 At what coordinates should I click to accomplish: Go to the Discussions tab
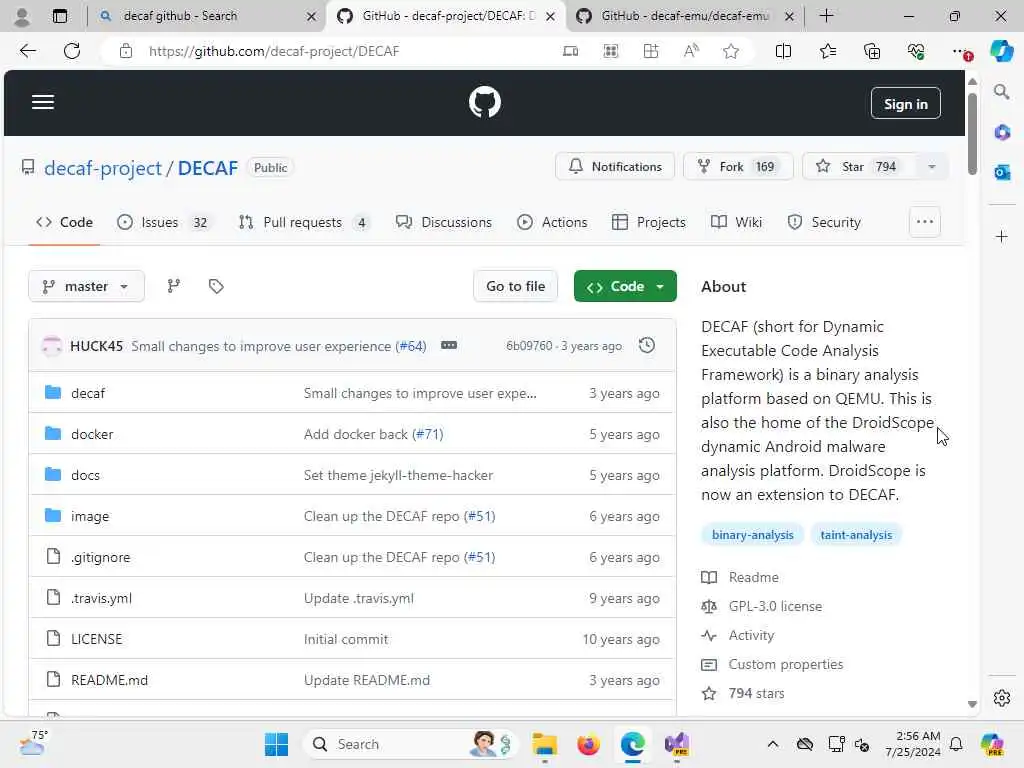click(443, 222)
